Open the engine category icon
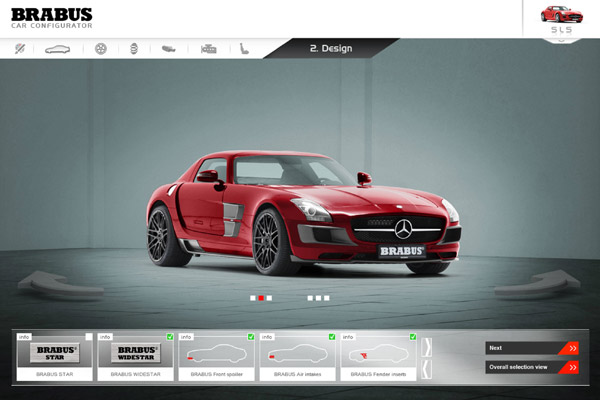 pyautogui.click(x=208, y=48)
